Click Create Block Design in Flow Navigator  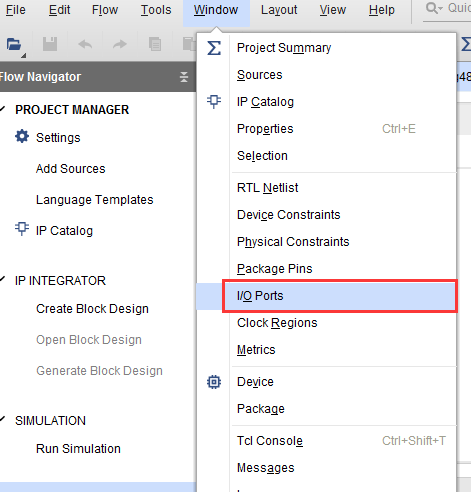pyautogui.click(x=92, y=309)
